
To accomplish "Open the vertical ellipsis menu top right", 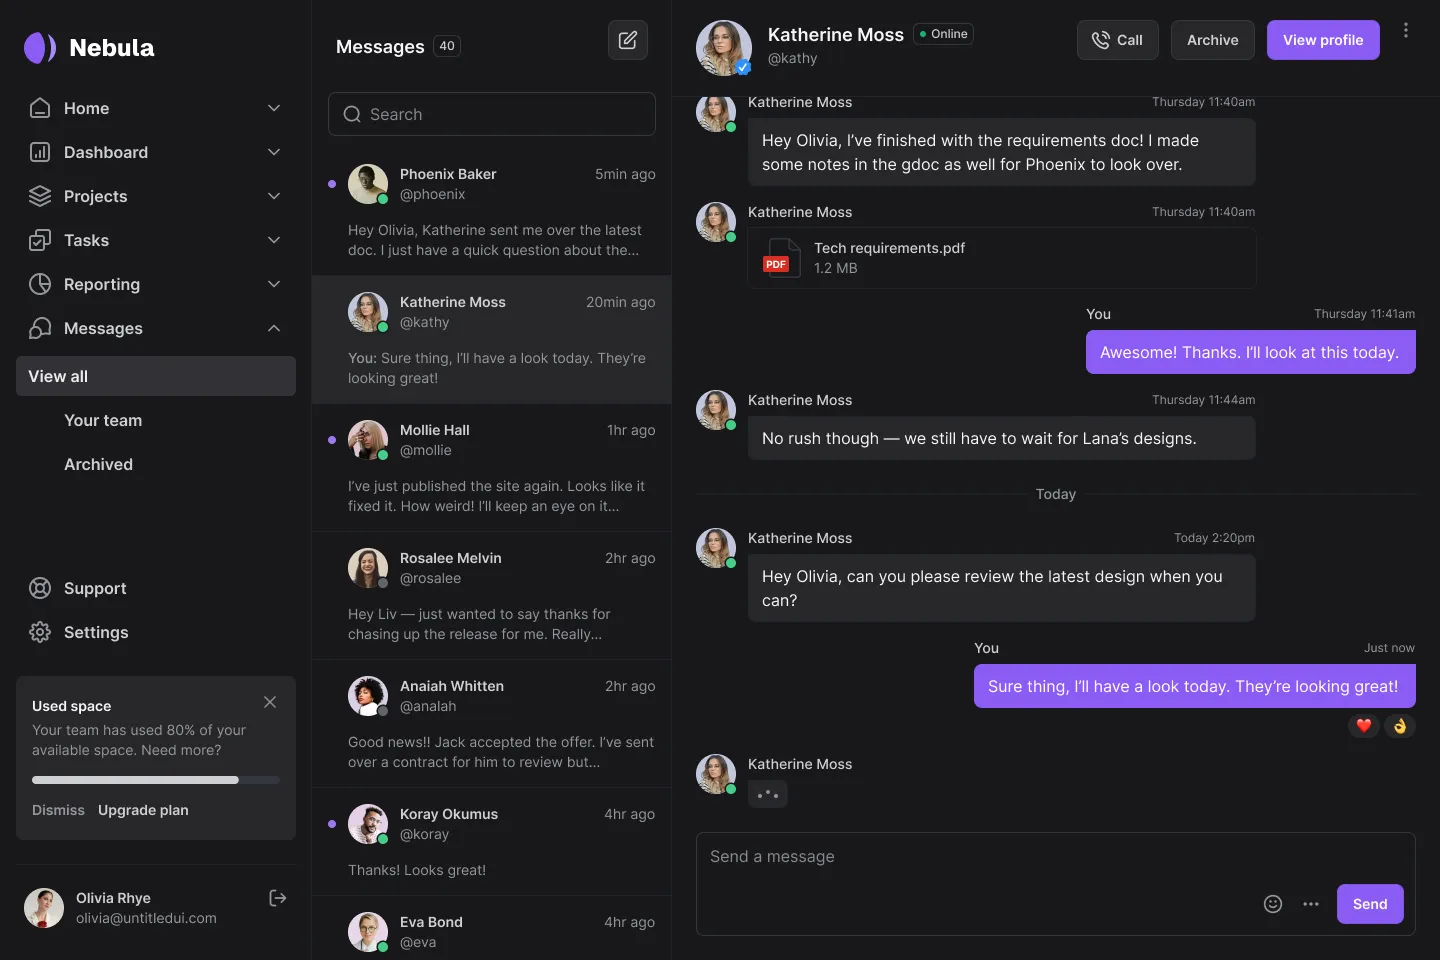I will click(x=1406, y=30).
